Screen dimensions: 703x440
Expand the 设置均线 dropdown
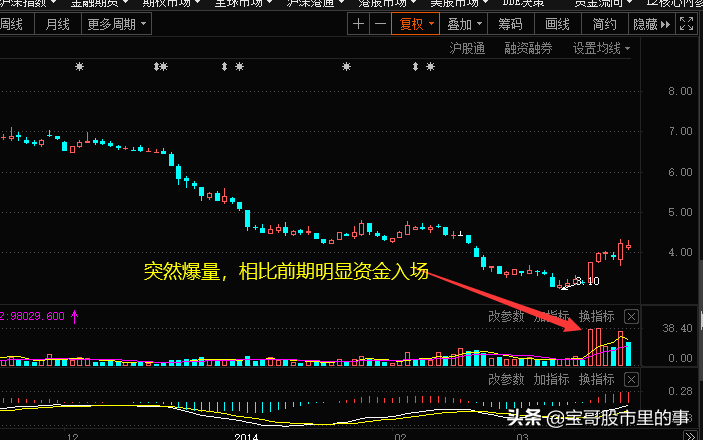[x=601, y=48]
